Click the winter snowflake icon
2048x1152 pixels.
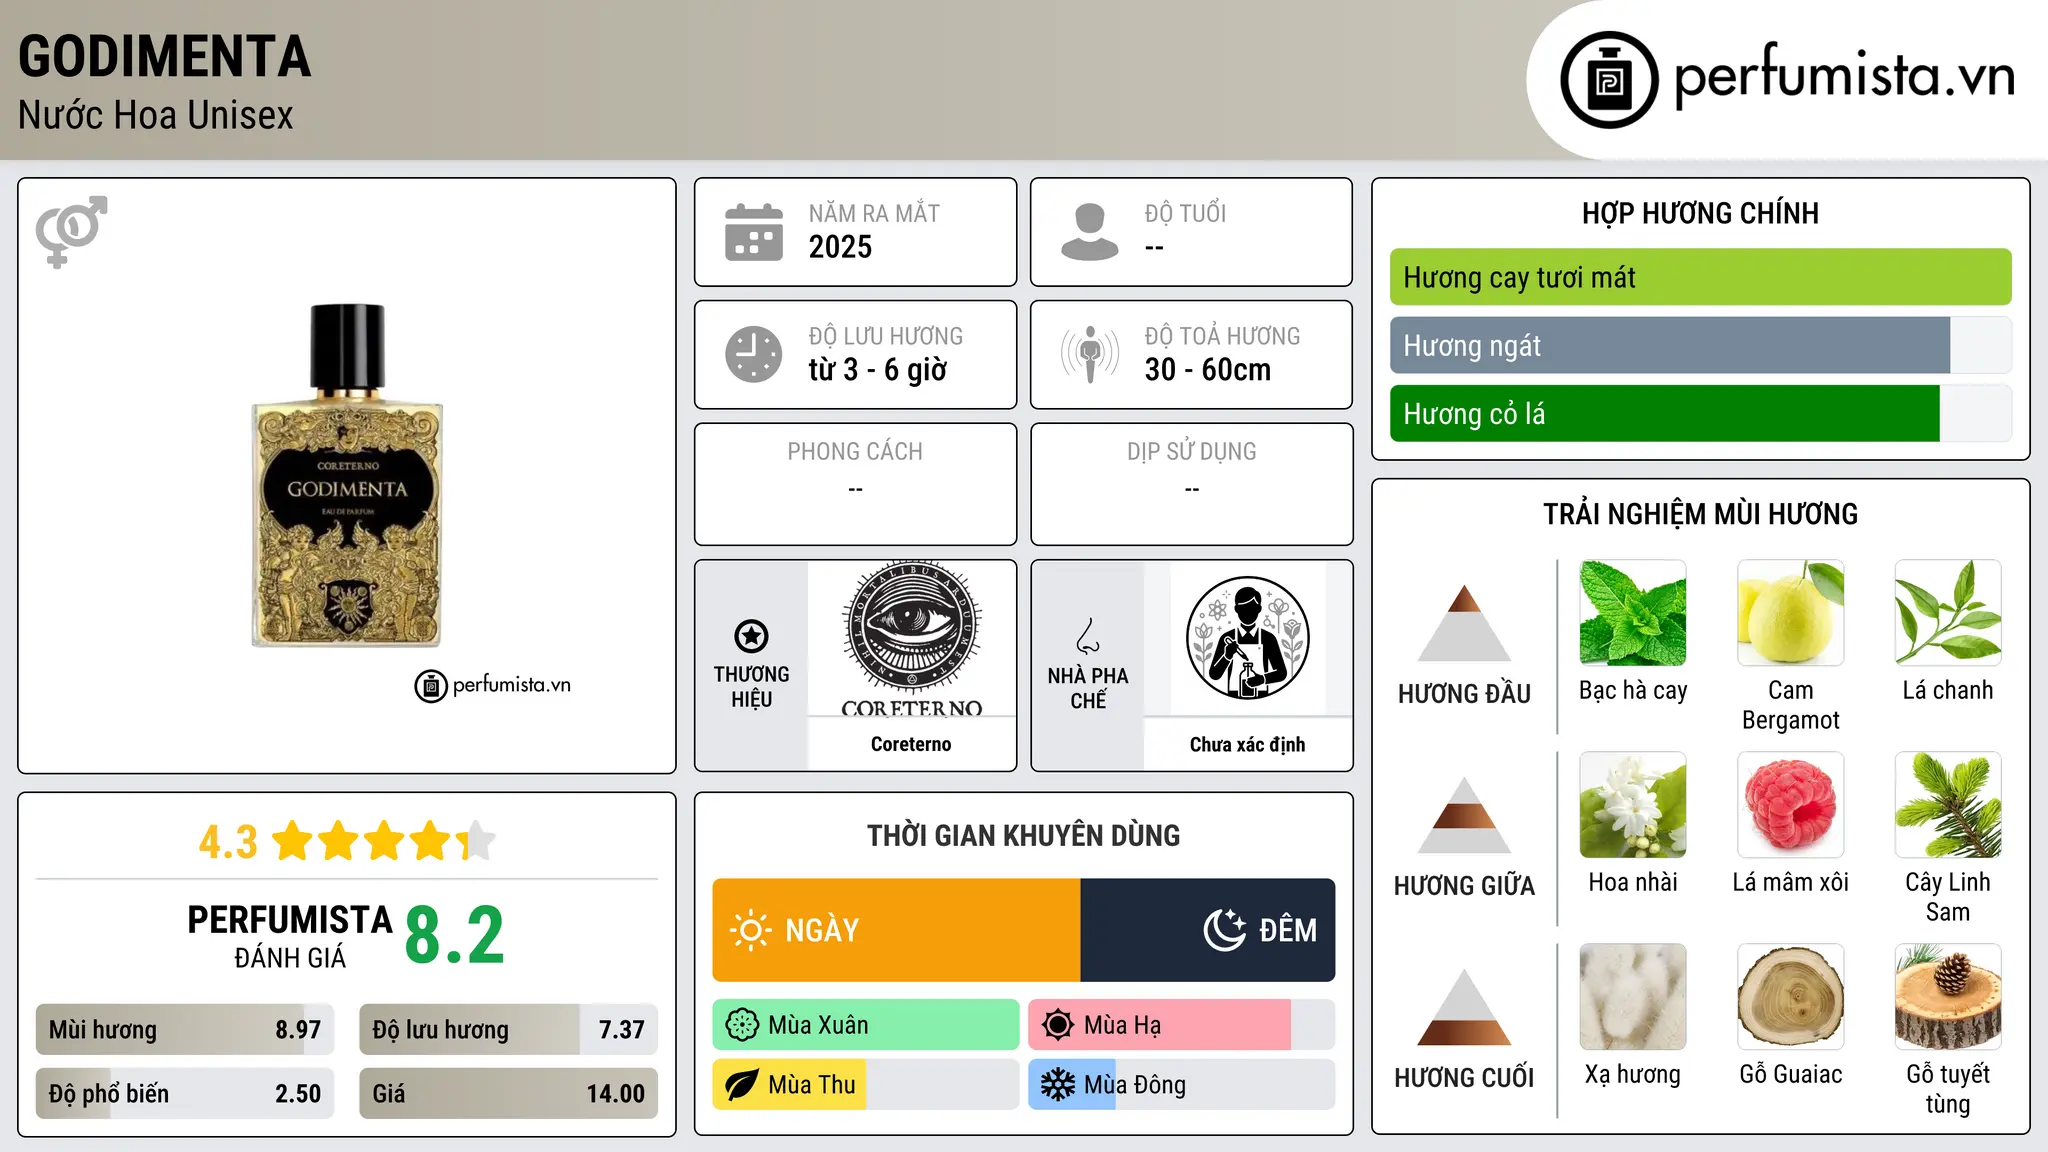(x=1058, y=1085)
